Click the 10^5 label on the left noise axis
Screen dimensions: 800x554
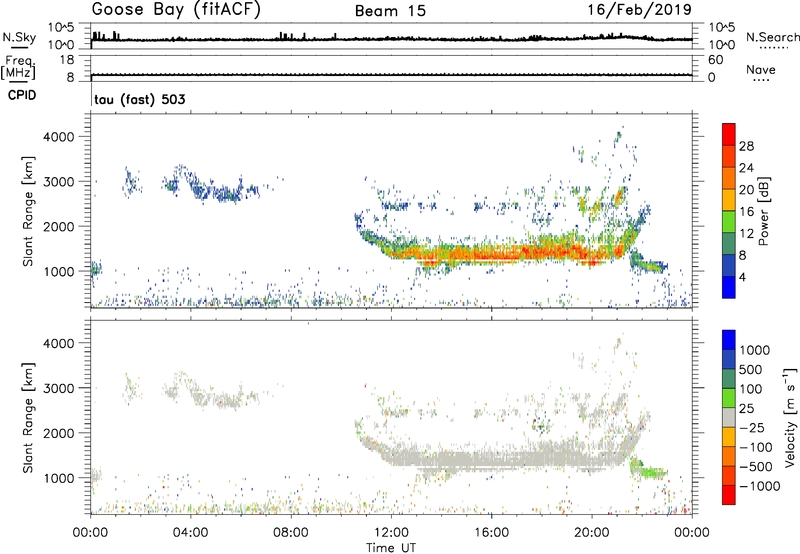click(61, 28)
